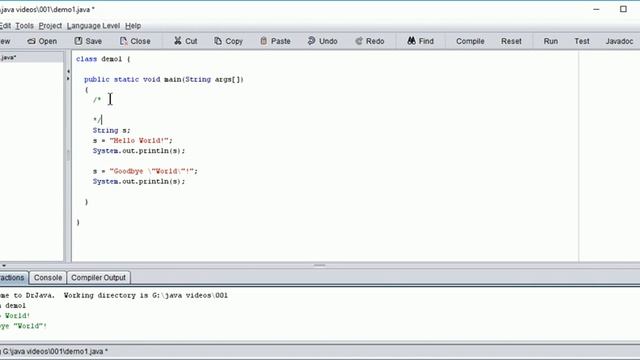Viewport: 640px width, 360px height.
Task: Click the Open folder icon
Action: pos(31,41)
